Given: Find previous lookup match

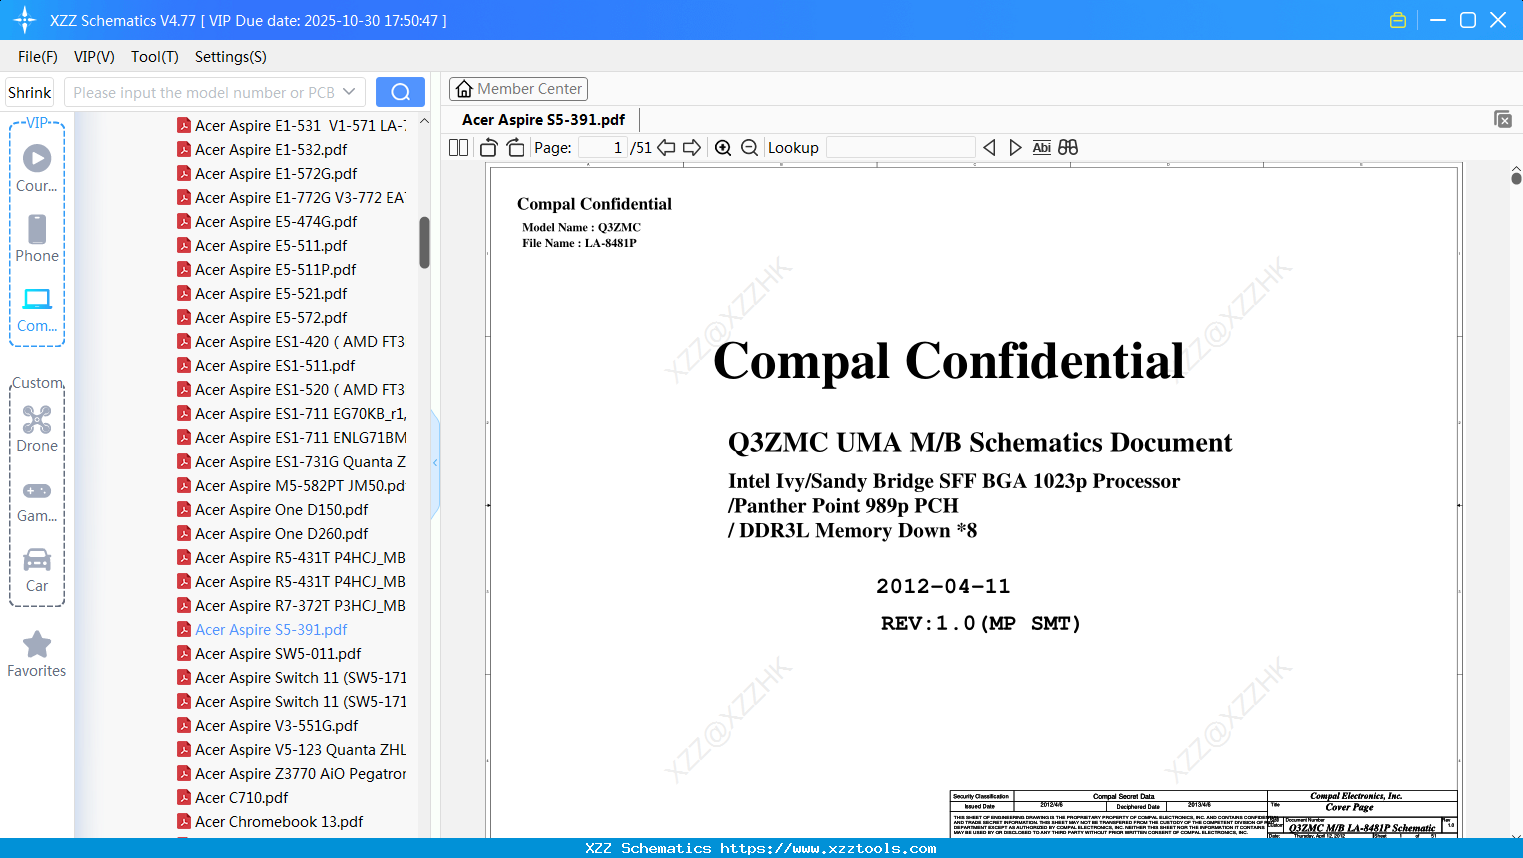Looking at the screenshot, I should pos(989,148).
